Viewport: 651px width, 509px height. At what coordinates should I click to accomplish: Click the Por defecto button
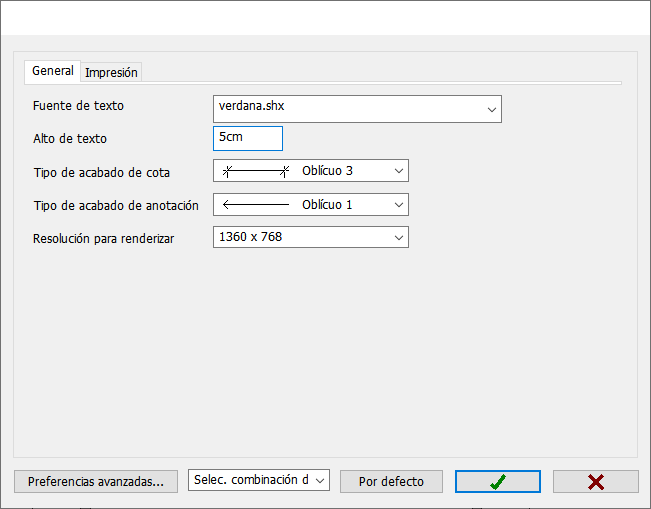pyautogui.click(x=391, y=482)
